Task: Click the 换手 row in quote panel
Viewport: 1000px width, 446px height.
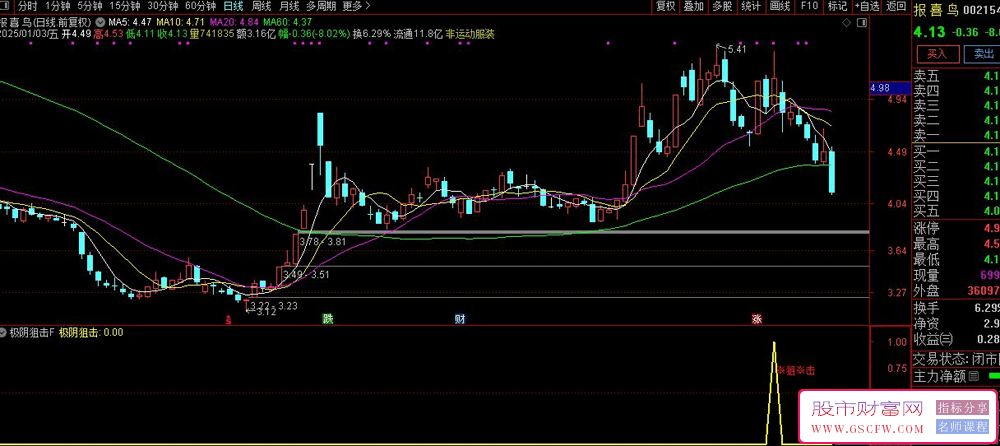Action: (x=956, y=308)
